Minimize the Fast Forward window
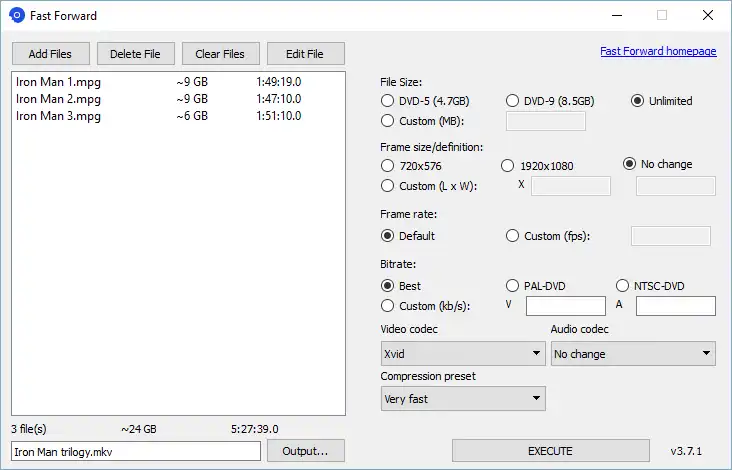The height and width of the screenshot is (470, 732). click(x=617, y=15)
